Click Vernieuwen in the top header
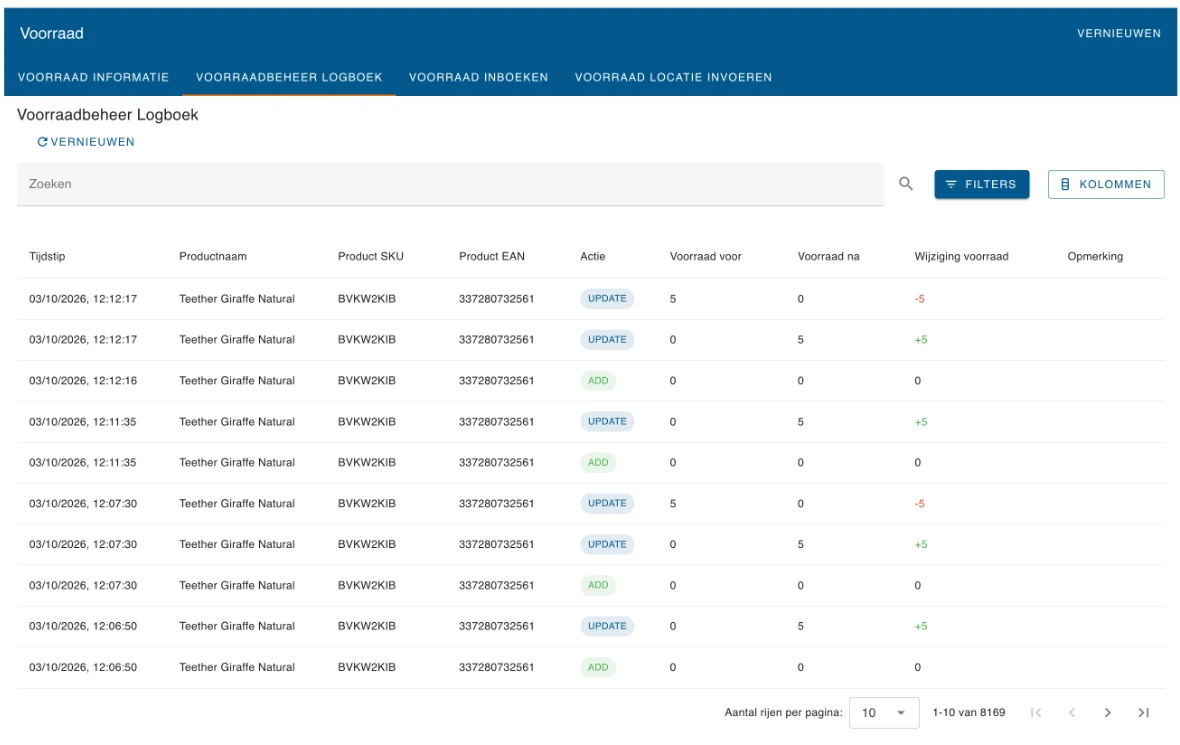 (x=1118, y=33)
